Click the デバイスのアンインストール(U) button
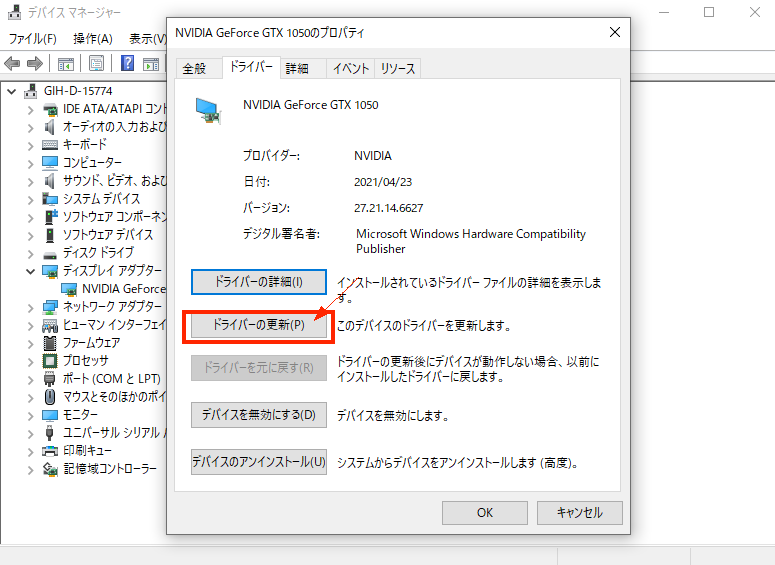This screenshot has height=565, width=775. [258, 462]
